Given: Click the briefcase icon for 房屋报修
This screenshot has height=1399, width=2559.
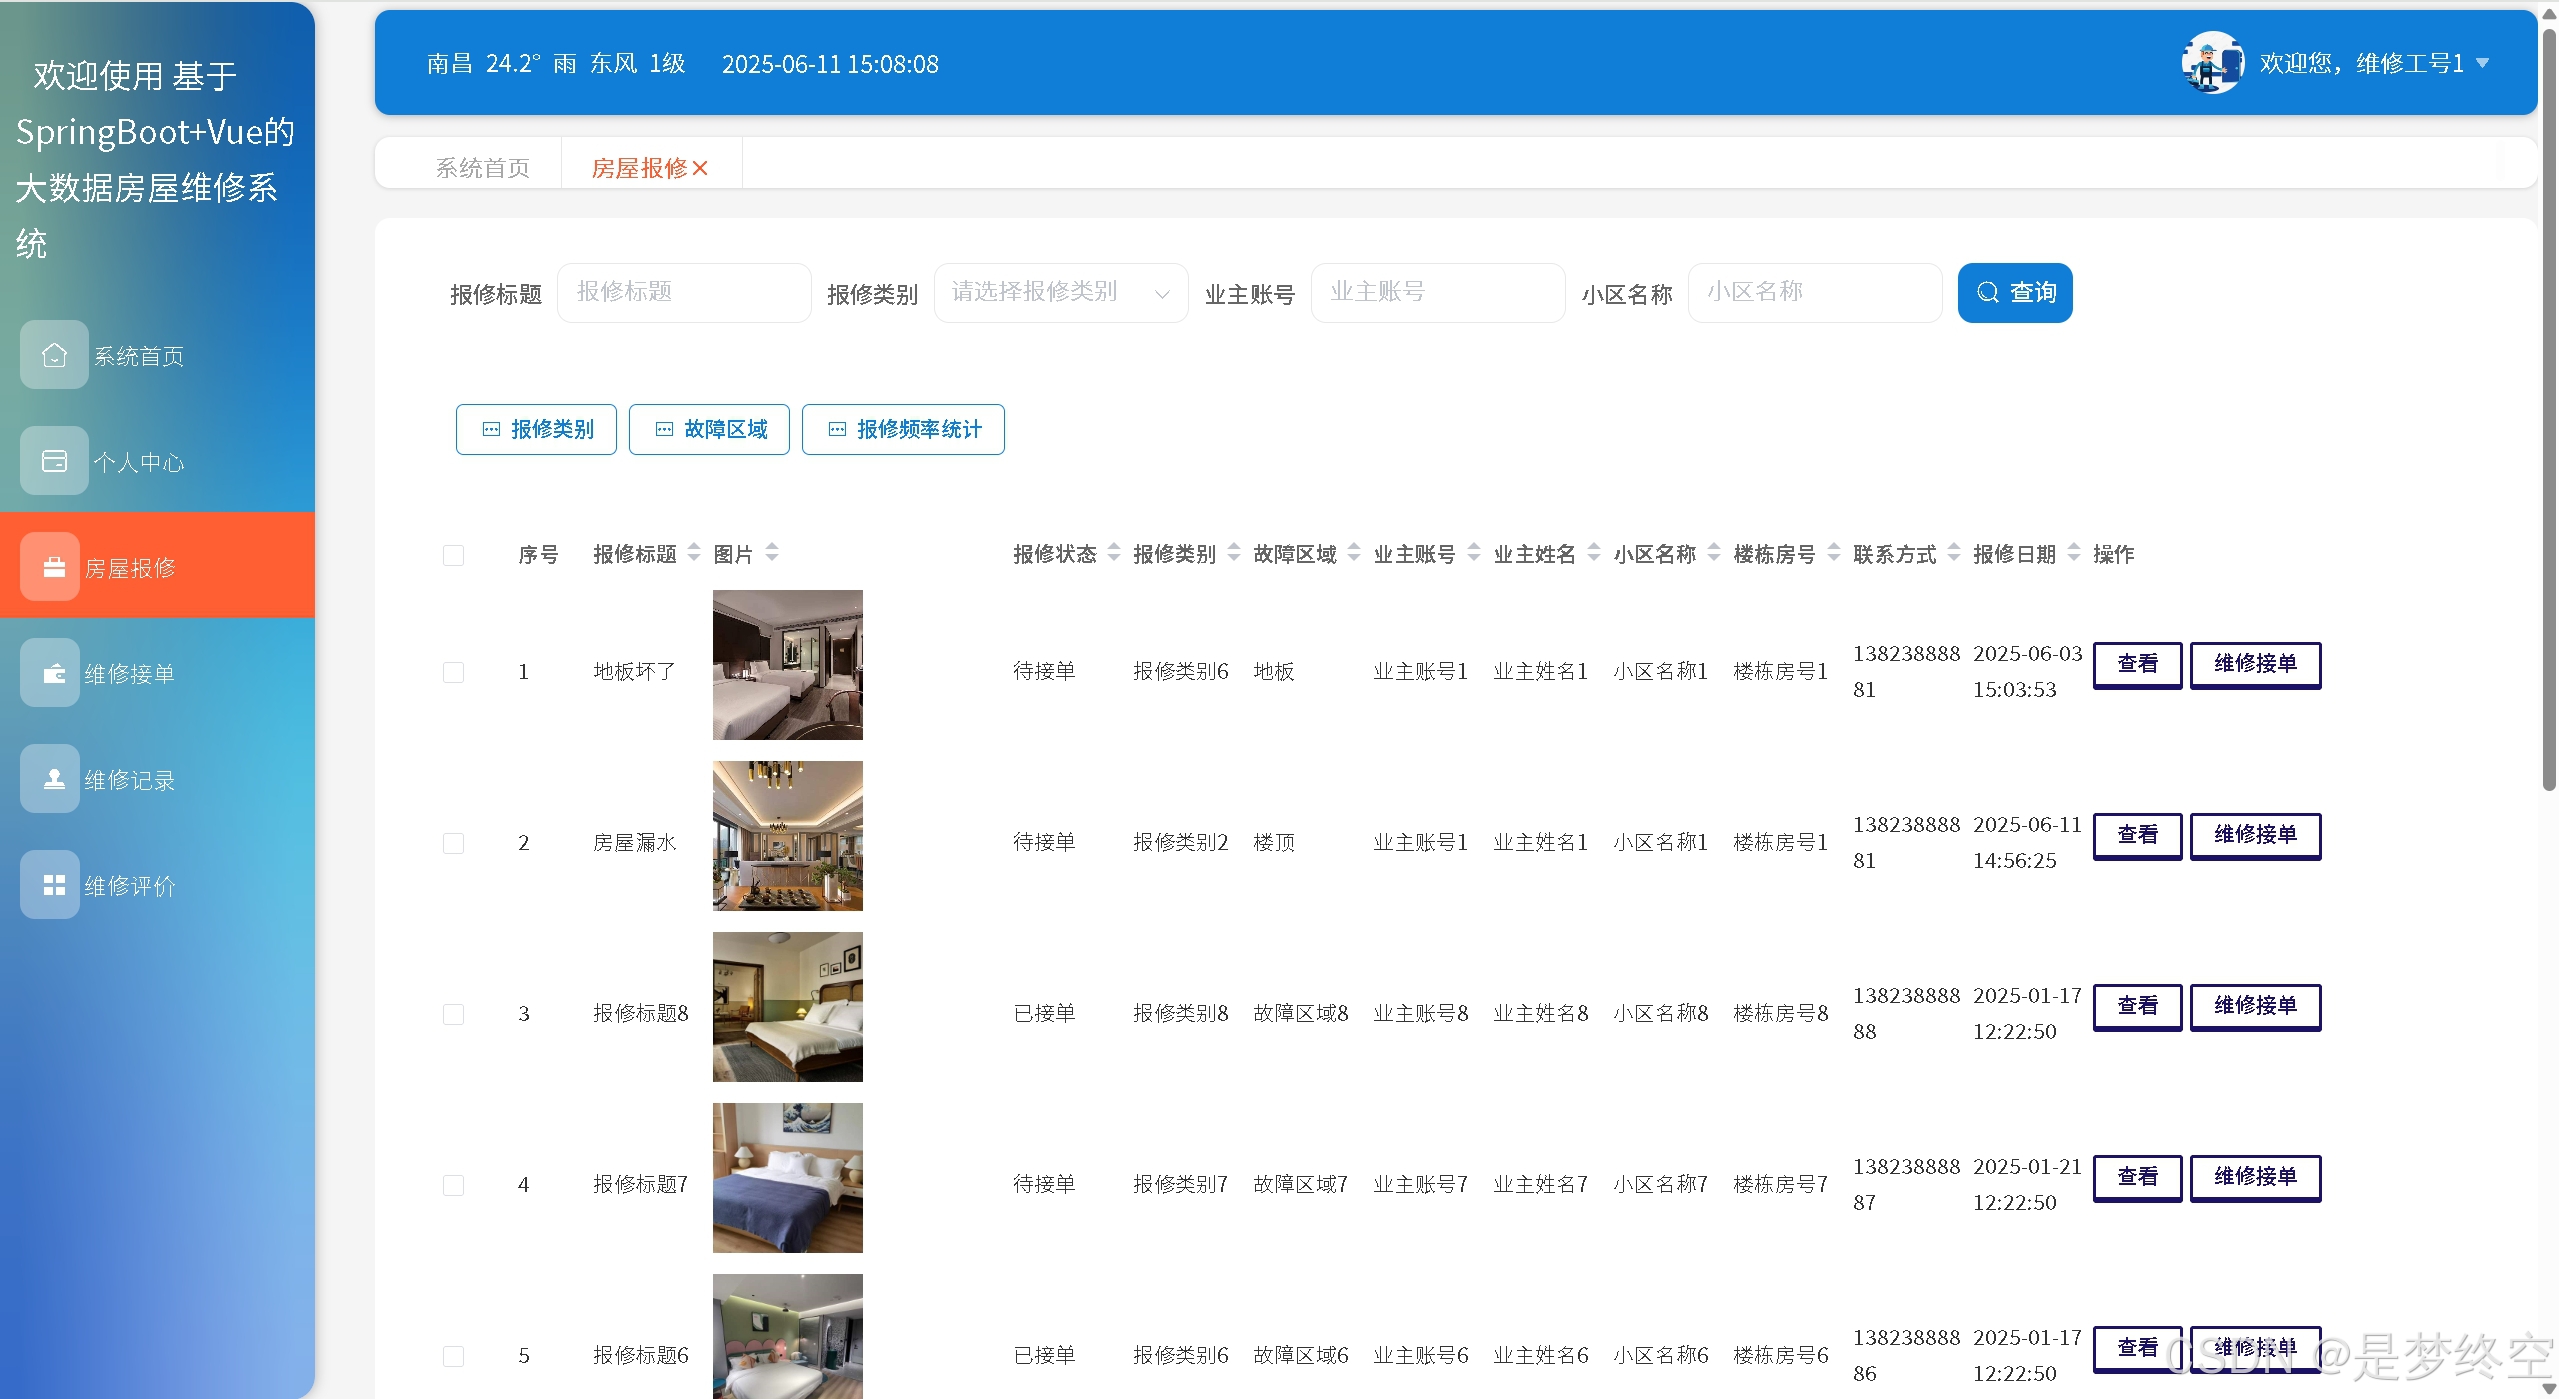Looking at the screenshot, I should click(x=54, y=567).
